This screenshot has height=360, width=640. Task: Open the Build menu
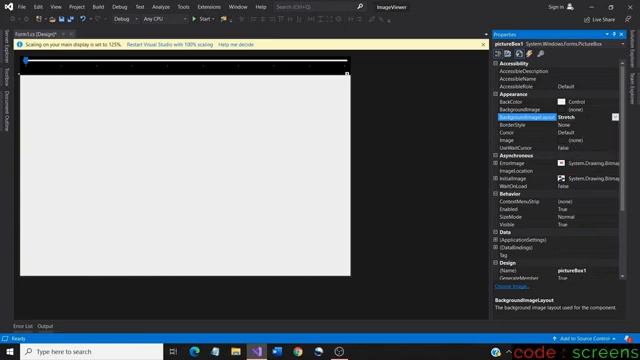tap(98, 7)
